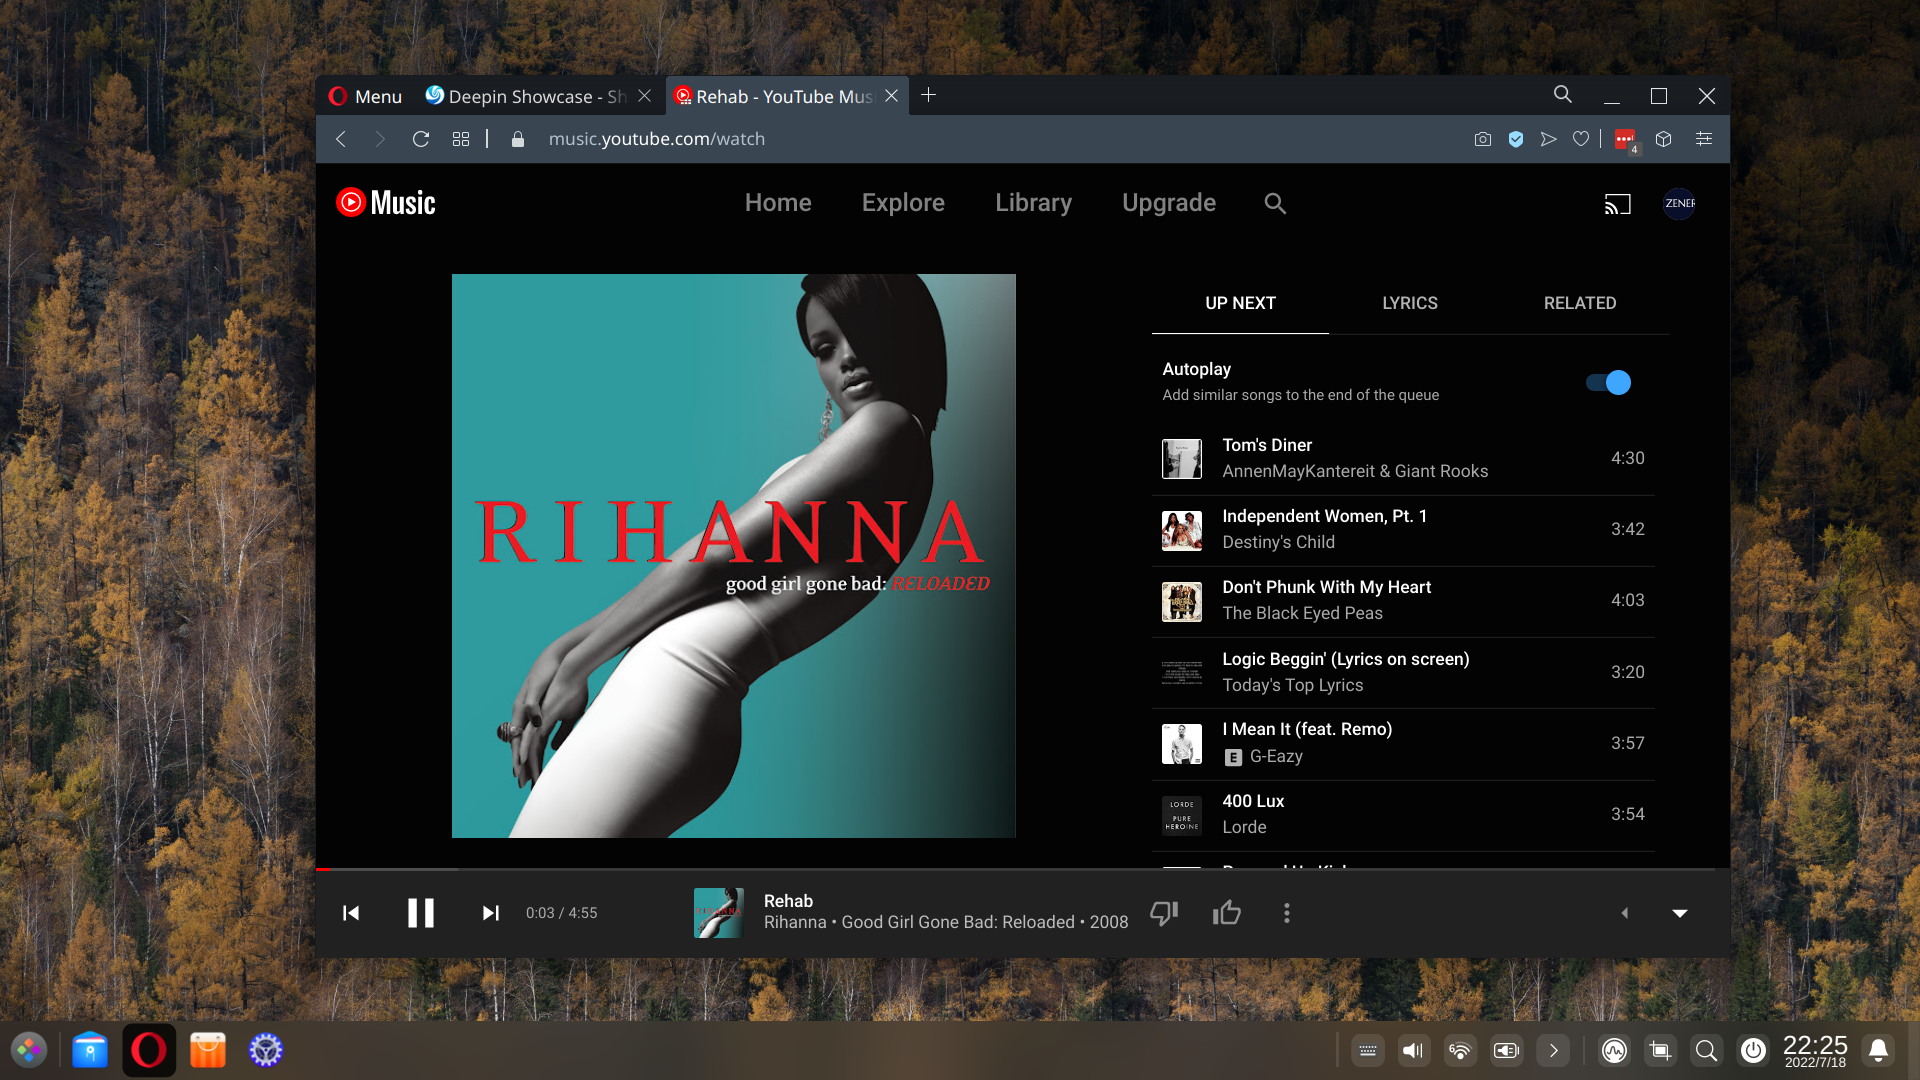Play Don't Phunk With My Heart
This screenshot has width=1920, height=1080.
pos(1403,601)
